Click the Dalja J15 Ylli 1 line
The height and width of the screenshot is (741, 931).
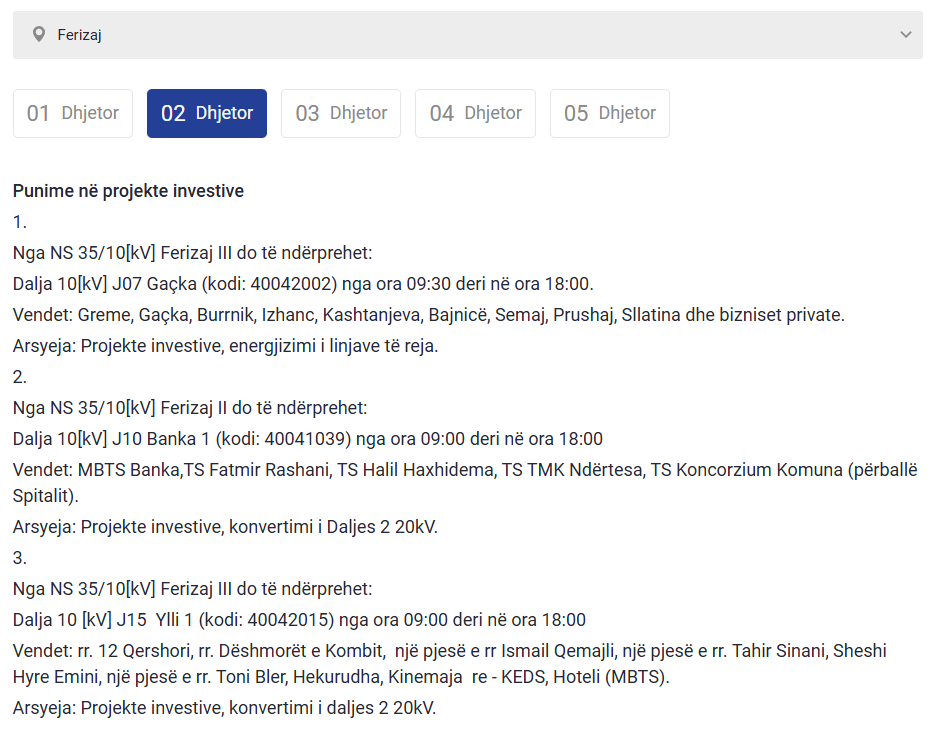coord(299,619)
